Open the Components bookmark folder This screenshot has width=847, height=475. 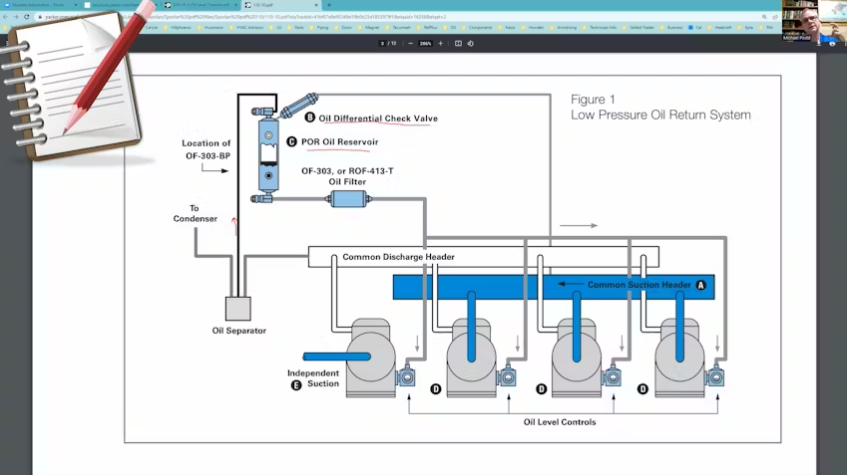tap(477, 28)
